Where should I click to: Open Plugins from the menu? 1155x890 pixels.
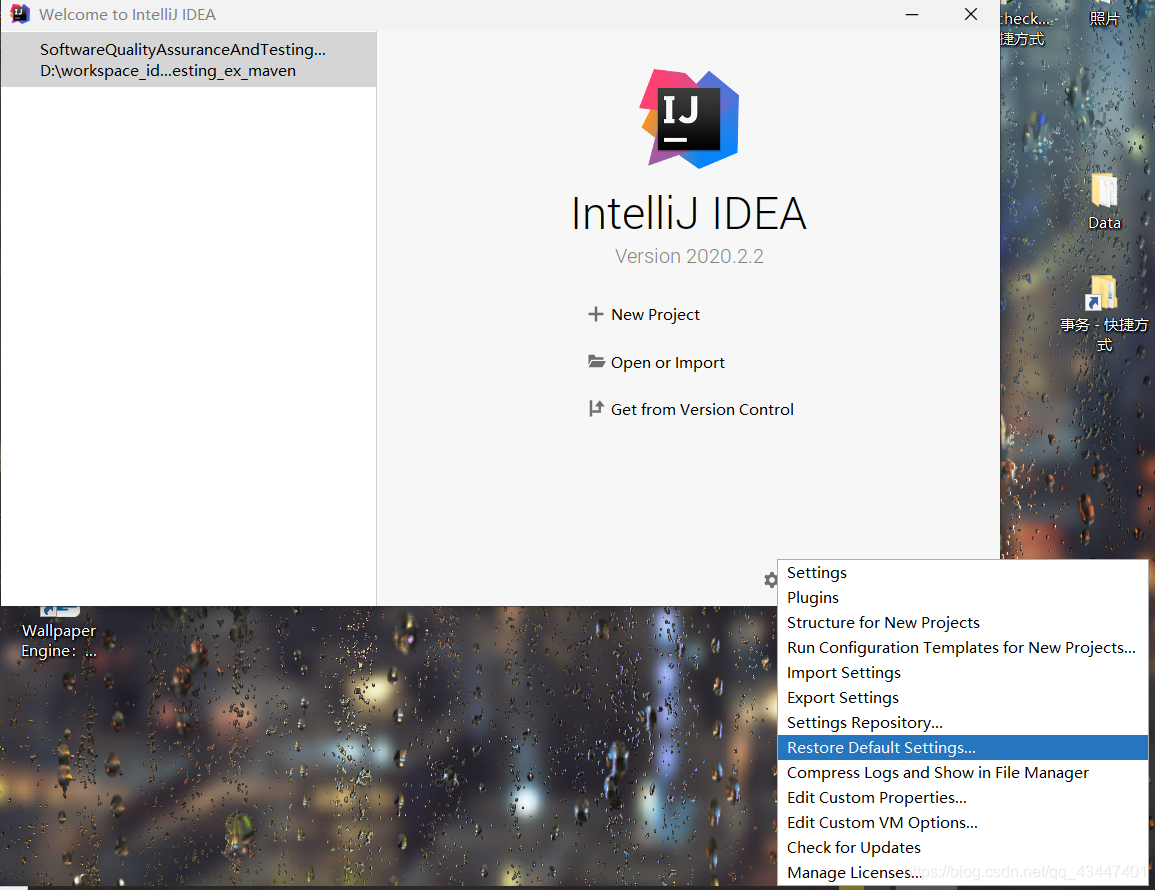pyautogui.click(x=963, y=598)
